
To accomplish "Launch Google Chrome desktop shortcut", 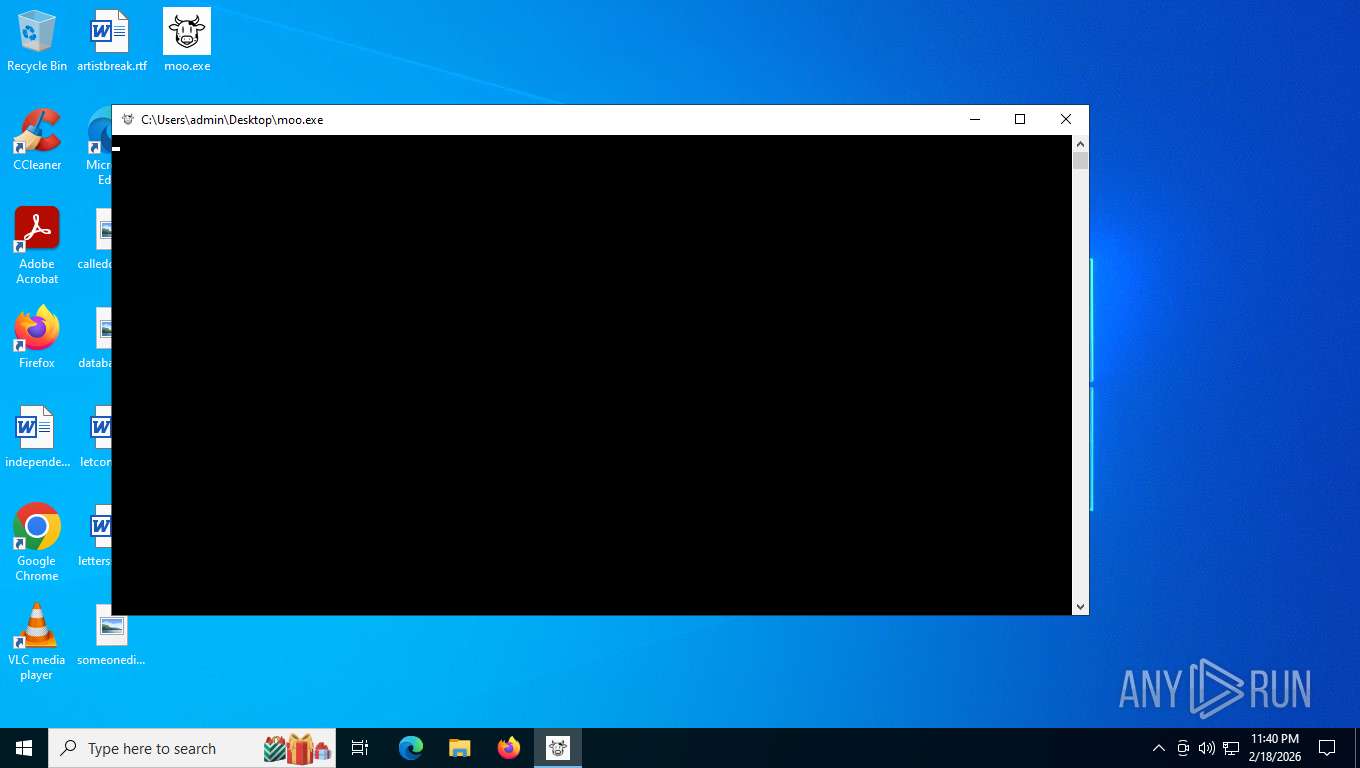I will [37, 542].
